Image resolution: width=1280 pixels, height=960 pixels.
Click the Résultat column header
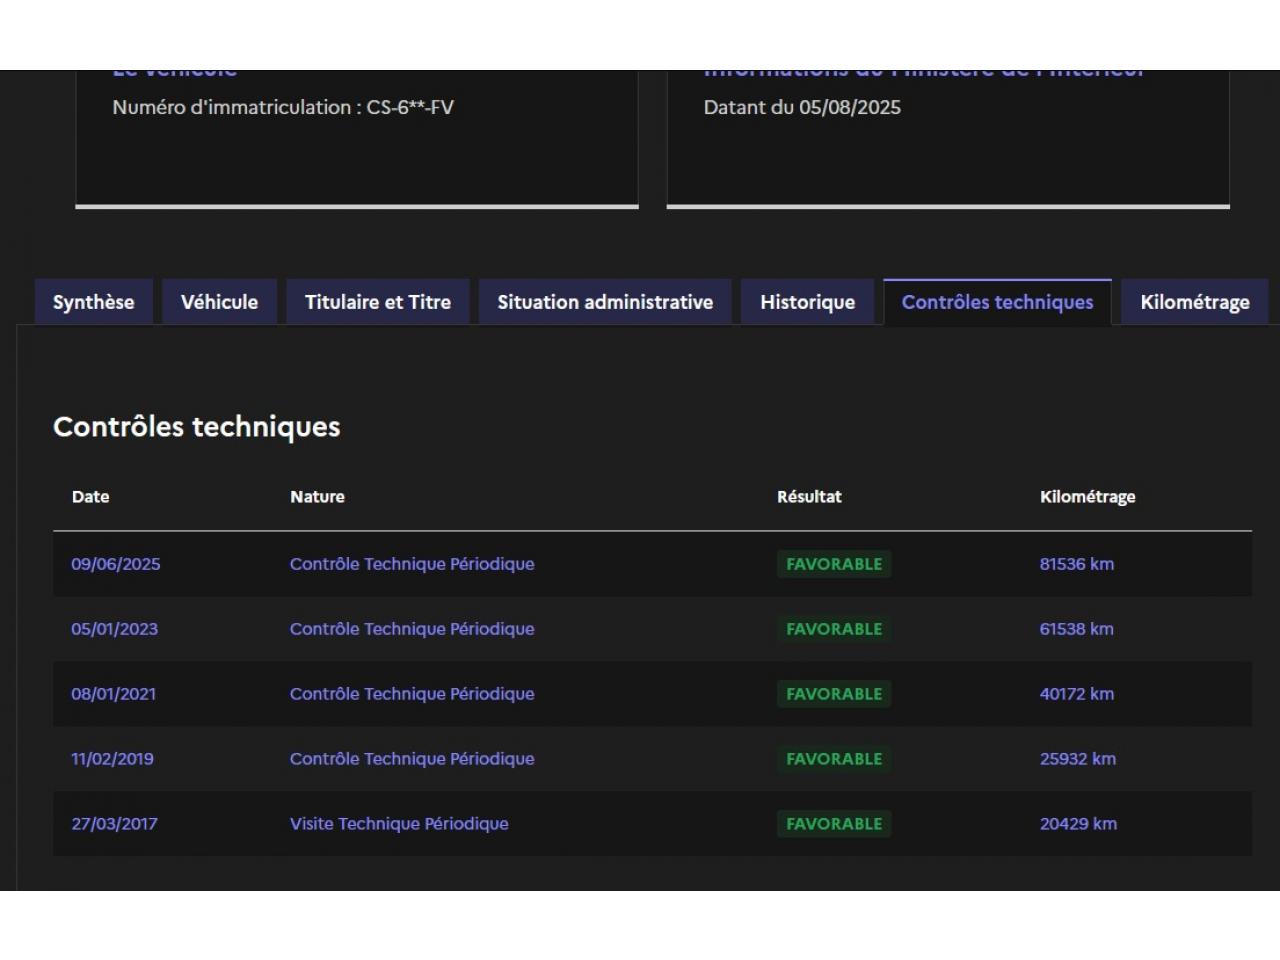[809, 497]
